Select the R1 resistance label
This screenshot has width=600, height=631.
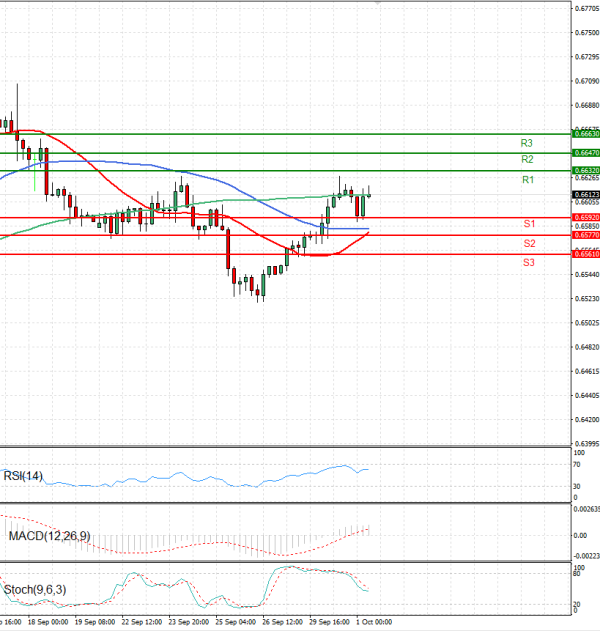pyautogui.click(x=527, y=180)
